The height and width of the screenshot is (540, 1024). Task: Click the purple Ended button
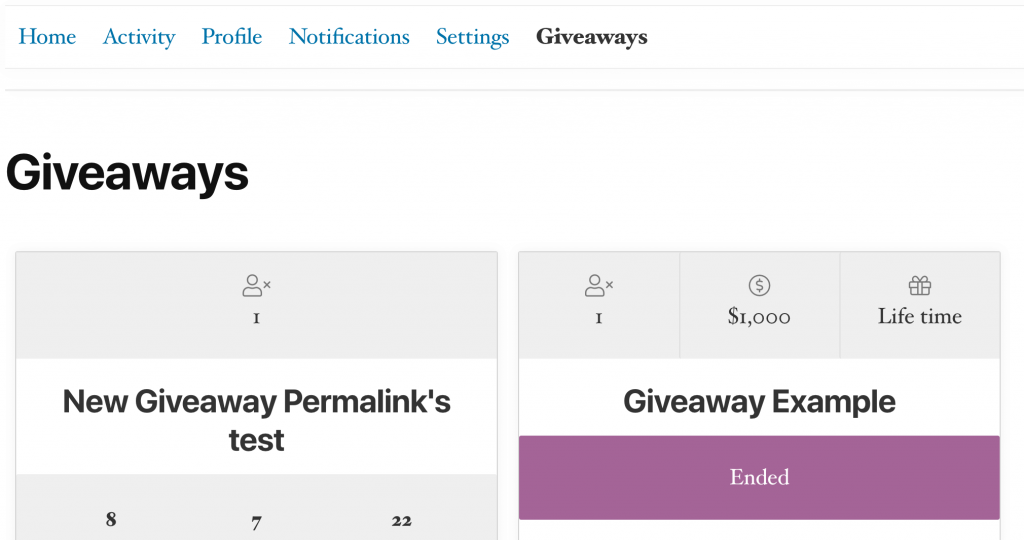point(760,477)
